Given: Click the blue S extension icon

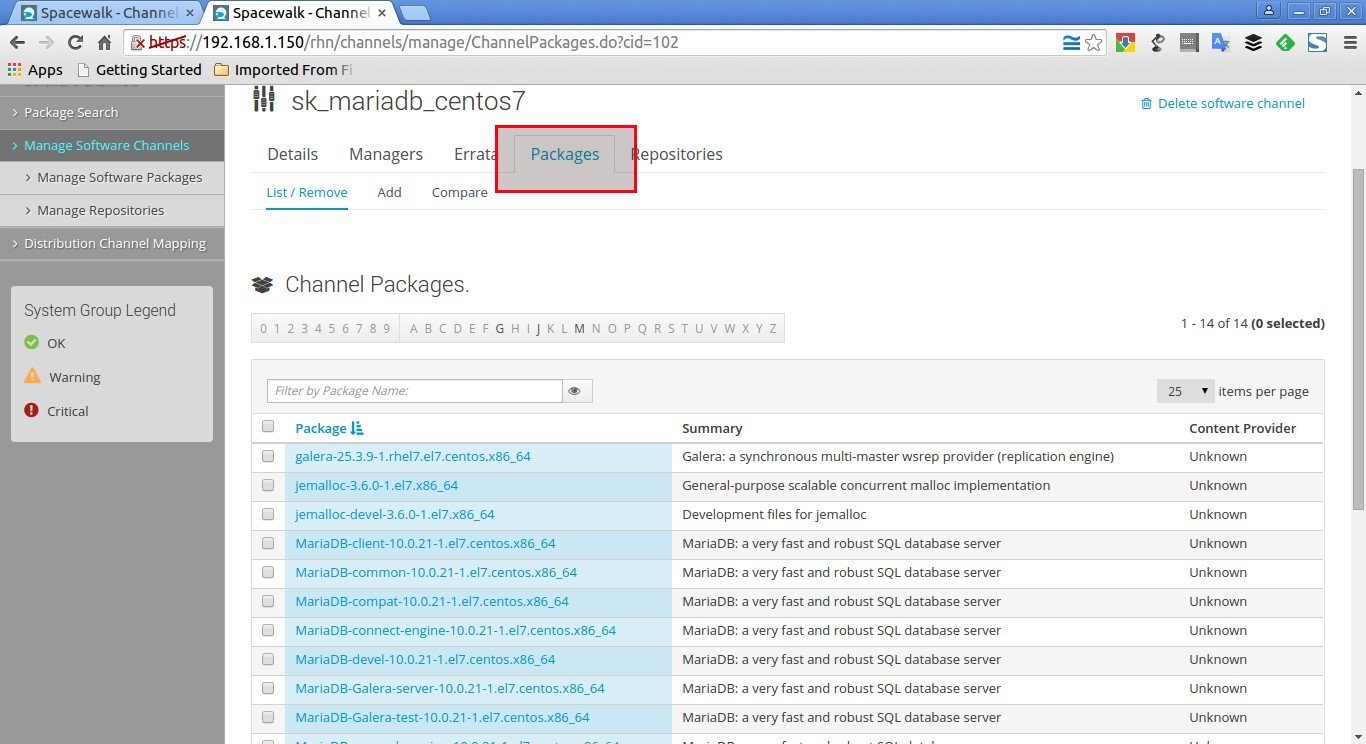Looking at the screenshot, I should click(1317, 43).
